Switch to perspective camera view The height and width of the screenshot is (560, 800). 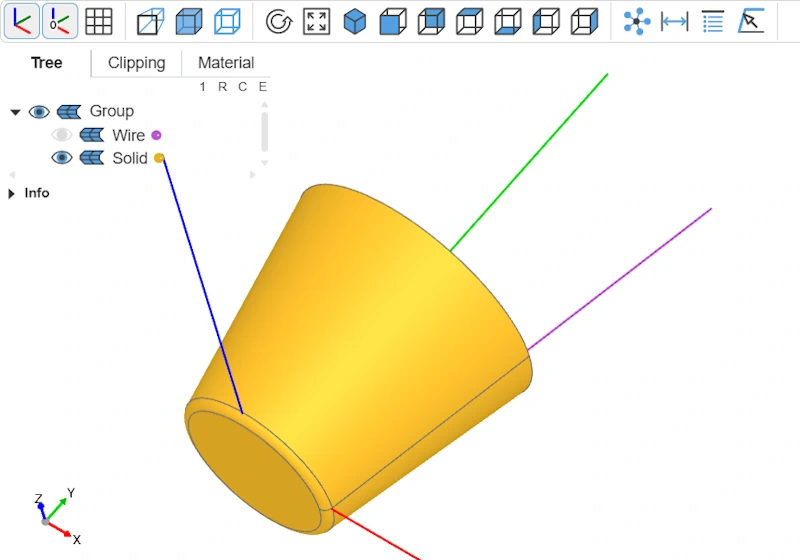click(151, 21)
